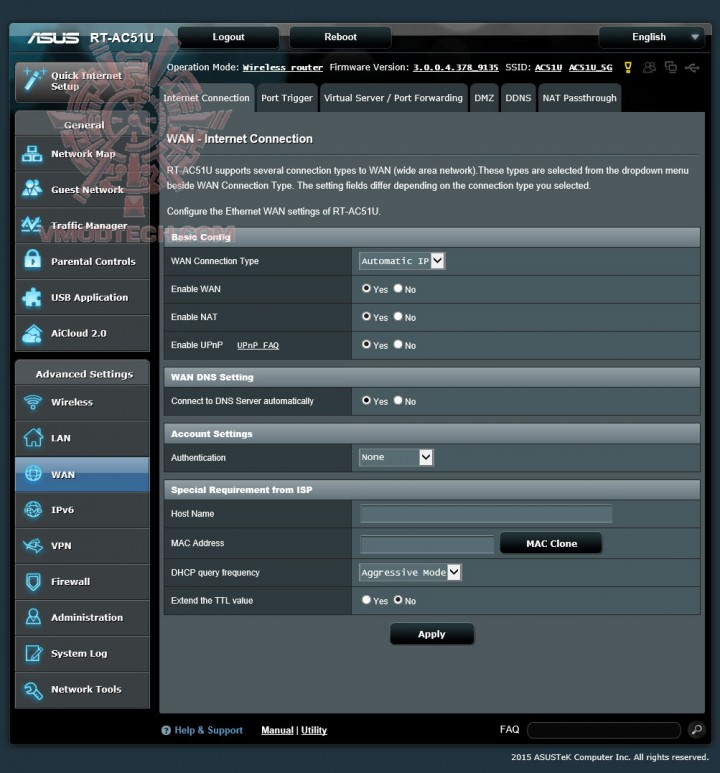Open the AiCloud 2.0 cloud icon
The width and height of the screenshot is (720, 773).
pyautogui.click(x=32, y=333)
